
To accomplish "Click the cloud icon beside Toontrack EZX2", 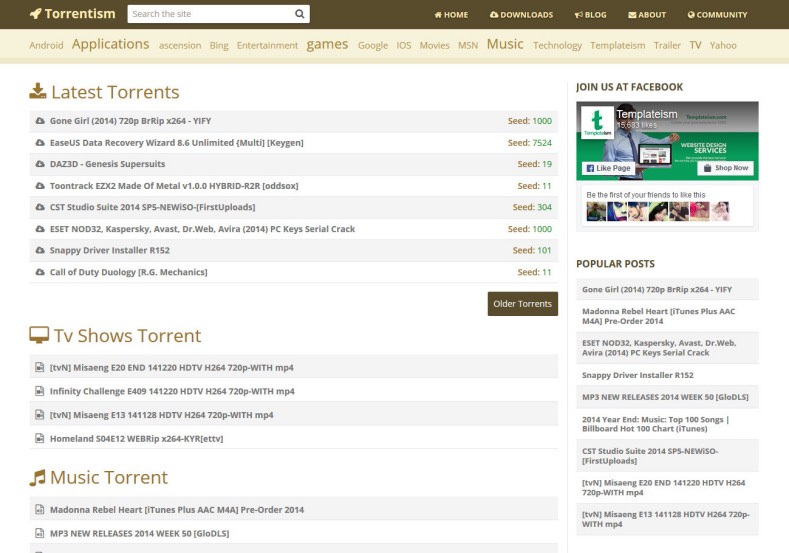I will 40,186.
